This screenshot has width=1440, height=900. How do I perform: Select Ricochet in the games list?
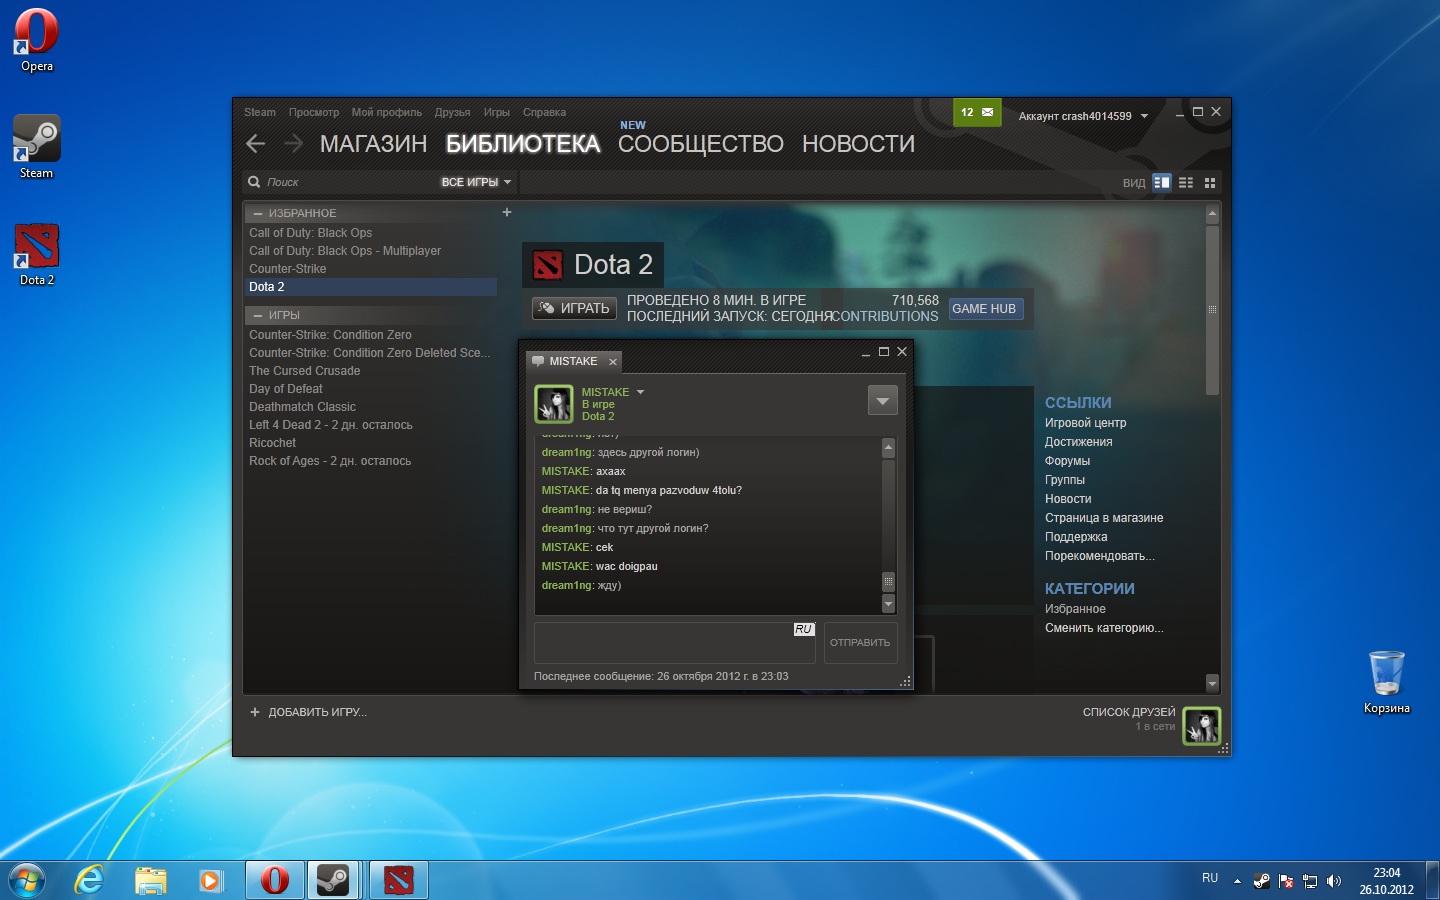point(370,443)
